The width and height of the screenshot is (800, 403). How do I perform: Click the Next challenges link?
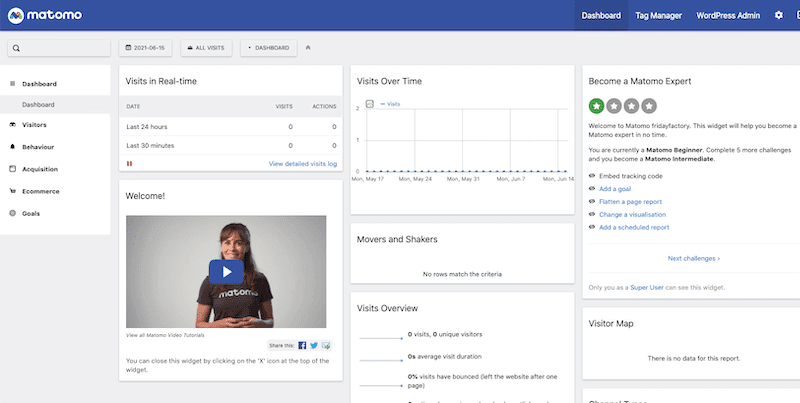[x=693, y=258]
